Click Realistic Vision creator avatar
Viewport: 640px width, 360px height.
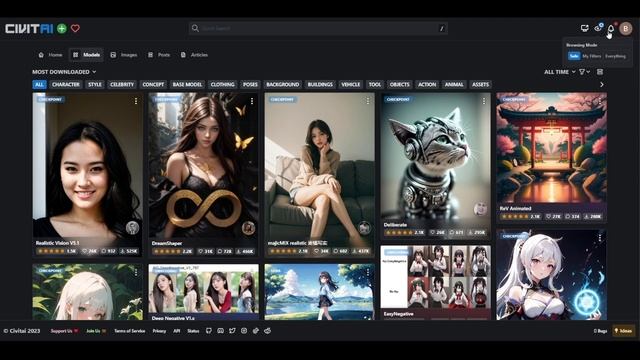[132, 228]
